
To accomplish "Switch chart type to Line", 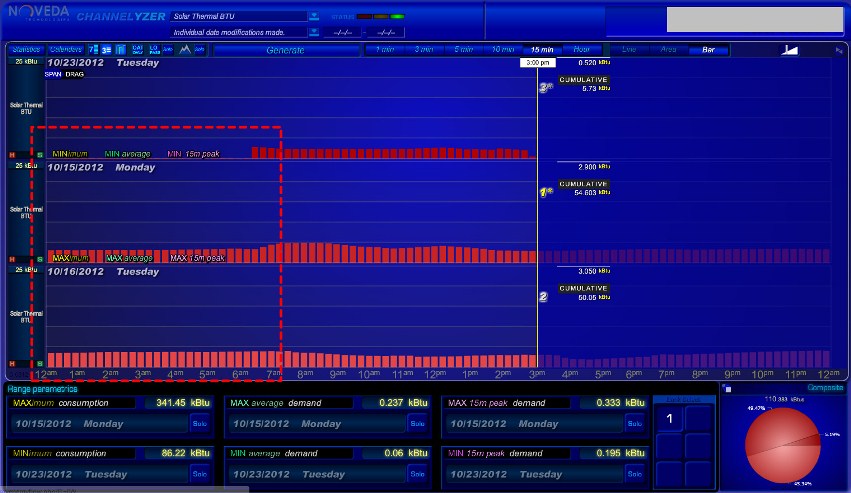I will point(629,49).
